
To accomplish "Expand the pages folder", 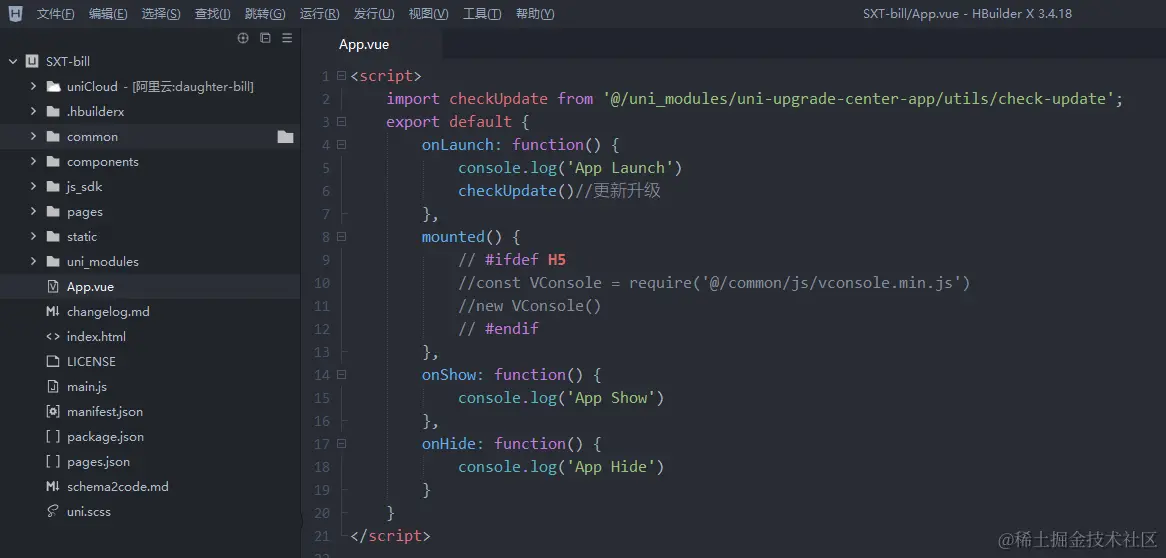I will (x=33, y=211).
